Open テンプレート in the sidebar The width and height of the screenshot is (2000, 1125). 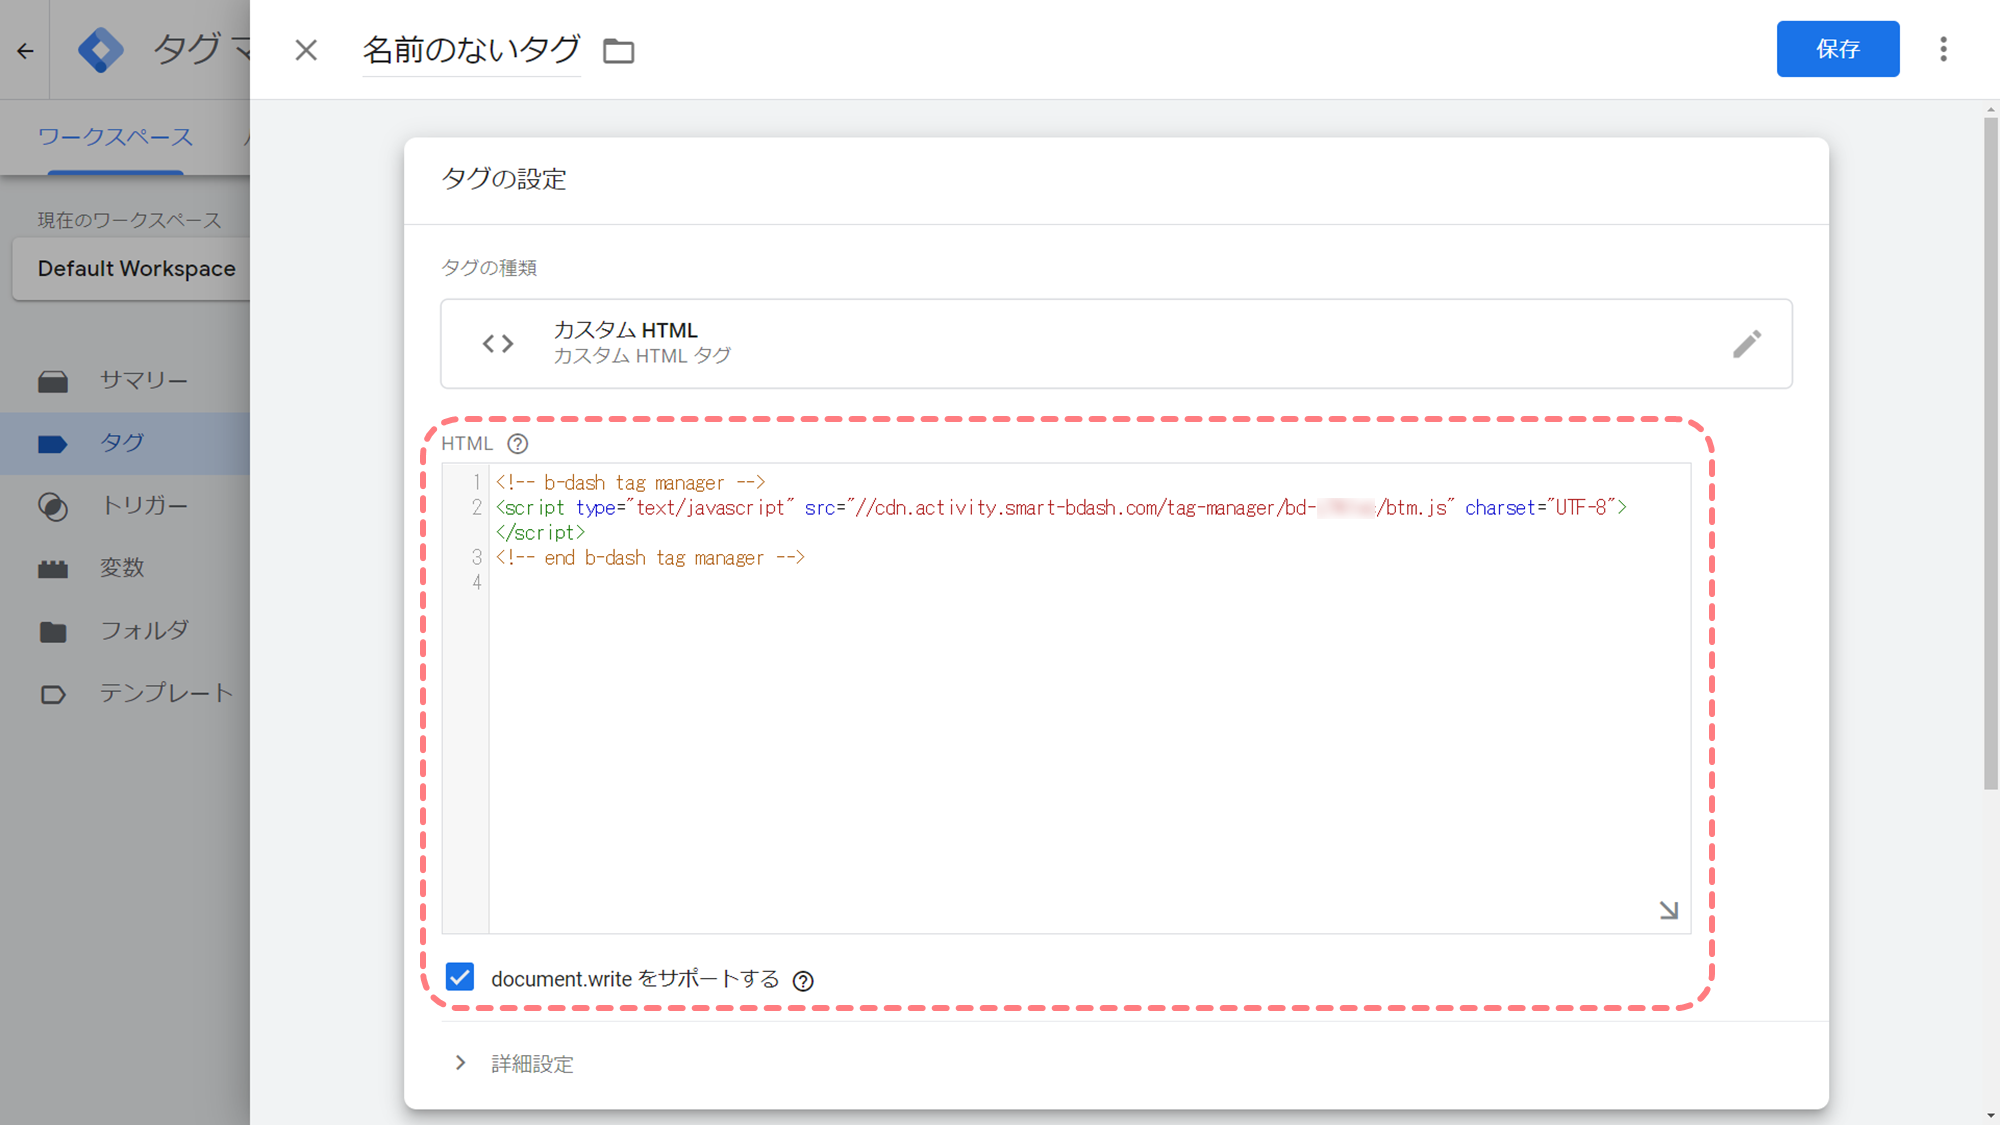point(125,693)
